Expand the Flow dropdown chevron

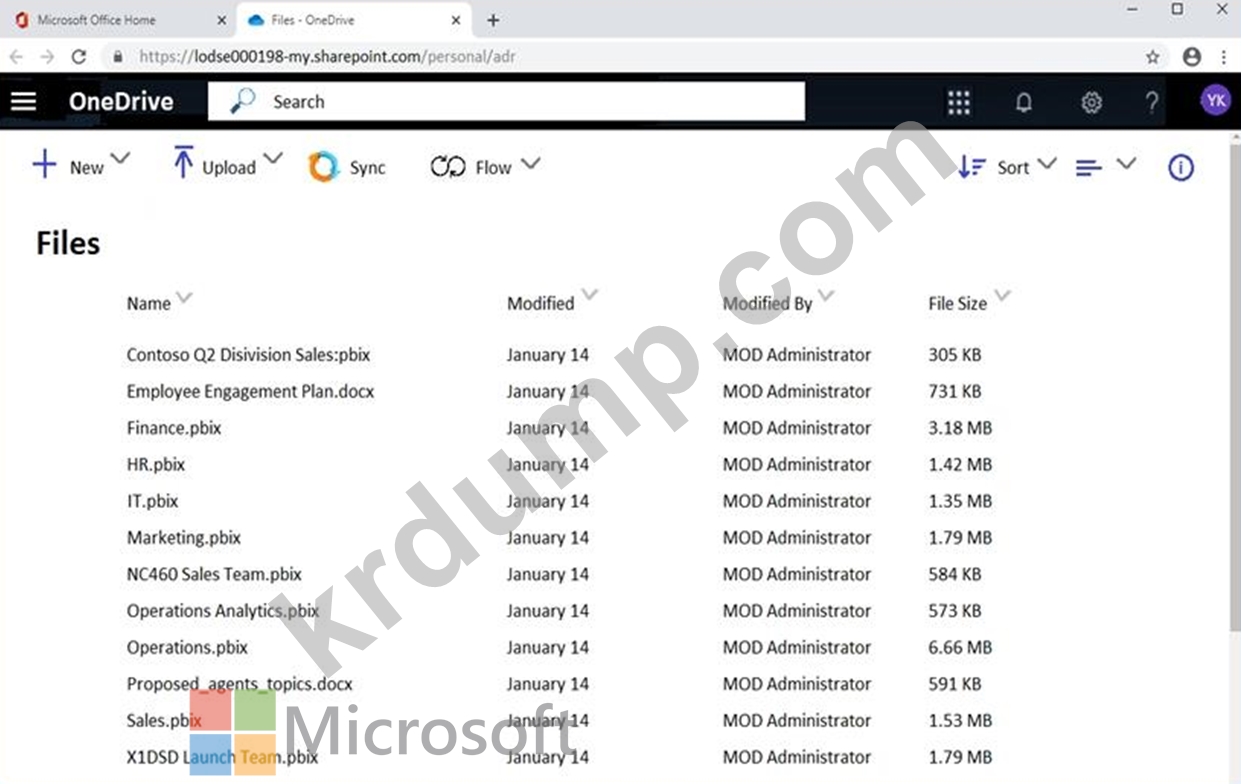point(530,164)
